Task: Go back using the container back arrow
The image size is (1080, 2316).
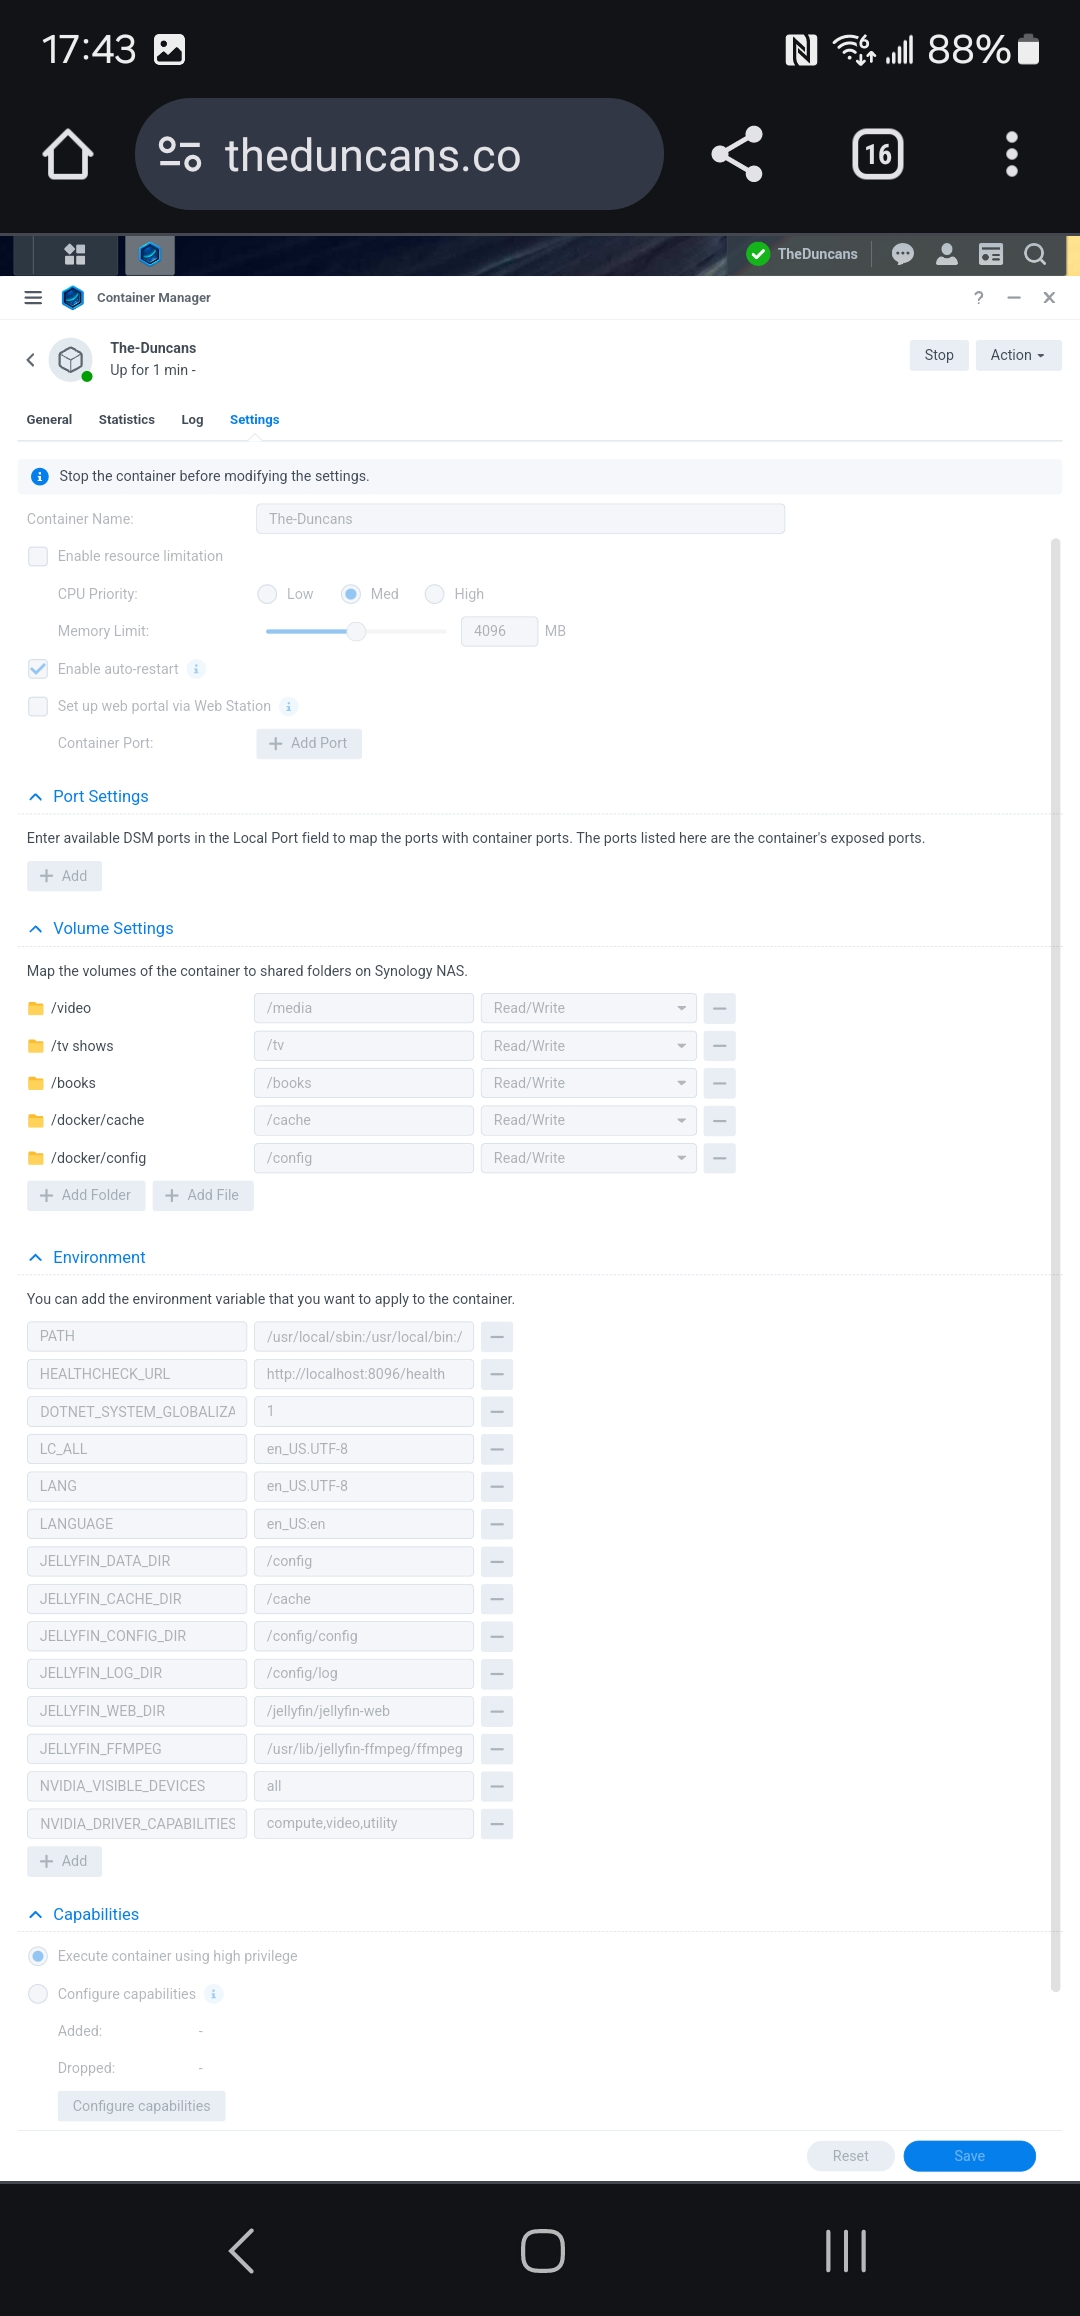Action: coord(31,360)
